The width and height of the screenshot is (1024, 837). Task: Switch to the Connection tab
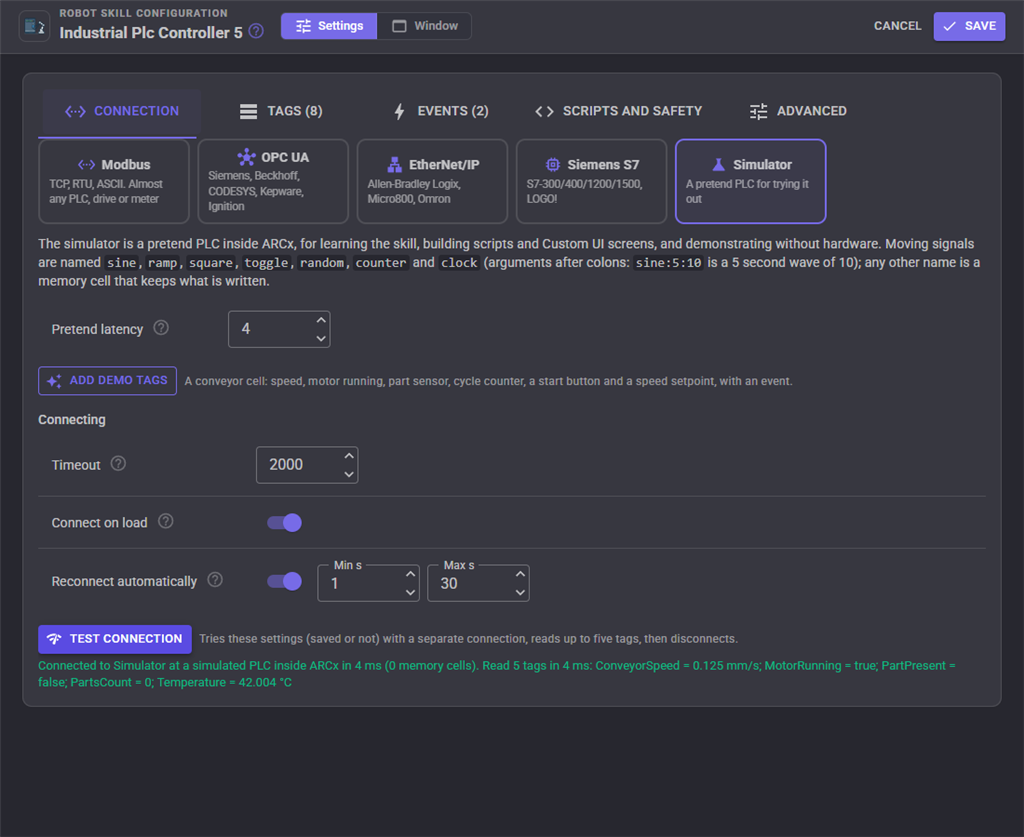click(x=122, y=112)
